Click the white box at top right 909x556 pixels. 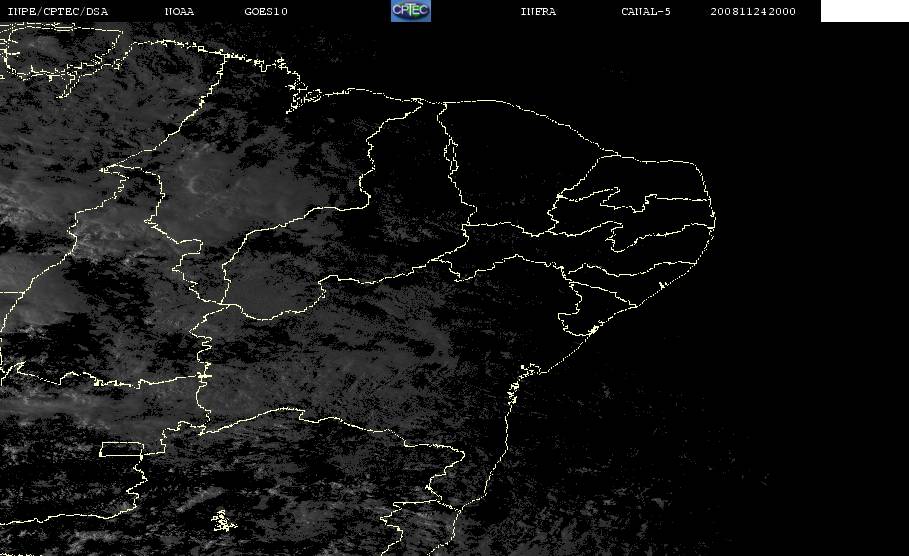[x=865, y=11]
